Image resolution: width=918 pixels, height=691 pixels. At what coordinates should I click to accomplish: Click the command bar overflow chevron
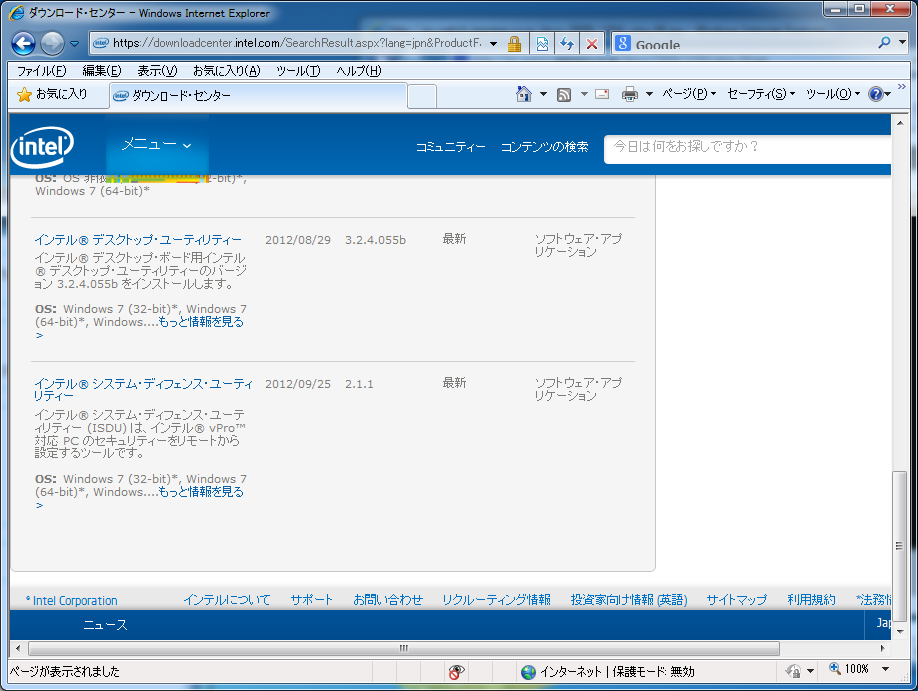tap(902, 87)
